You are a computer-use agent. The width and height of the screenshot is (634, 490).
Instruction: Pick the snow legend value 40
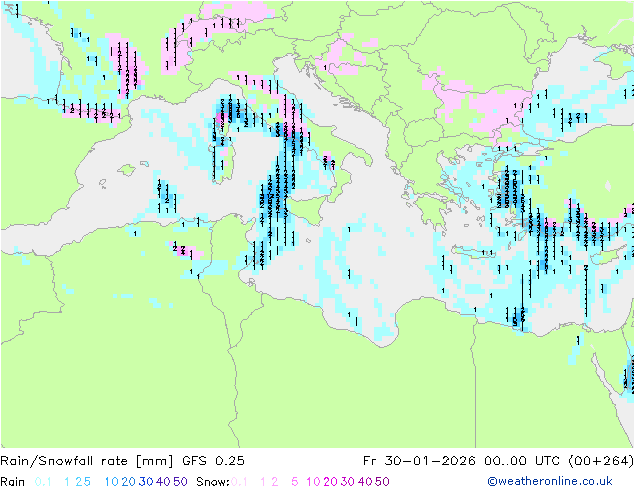coord(365,482)
